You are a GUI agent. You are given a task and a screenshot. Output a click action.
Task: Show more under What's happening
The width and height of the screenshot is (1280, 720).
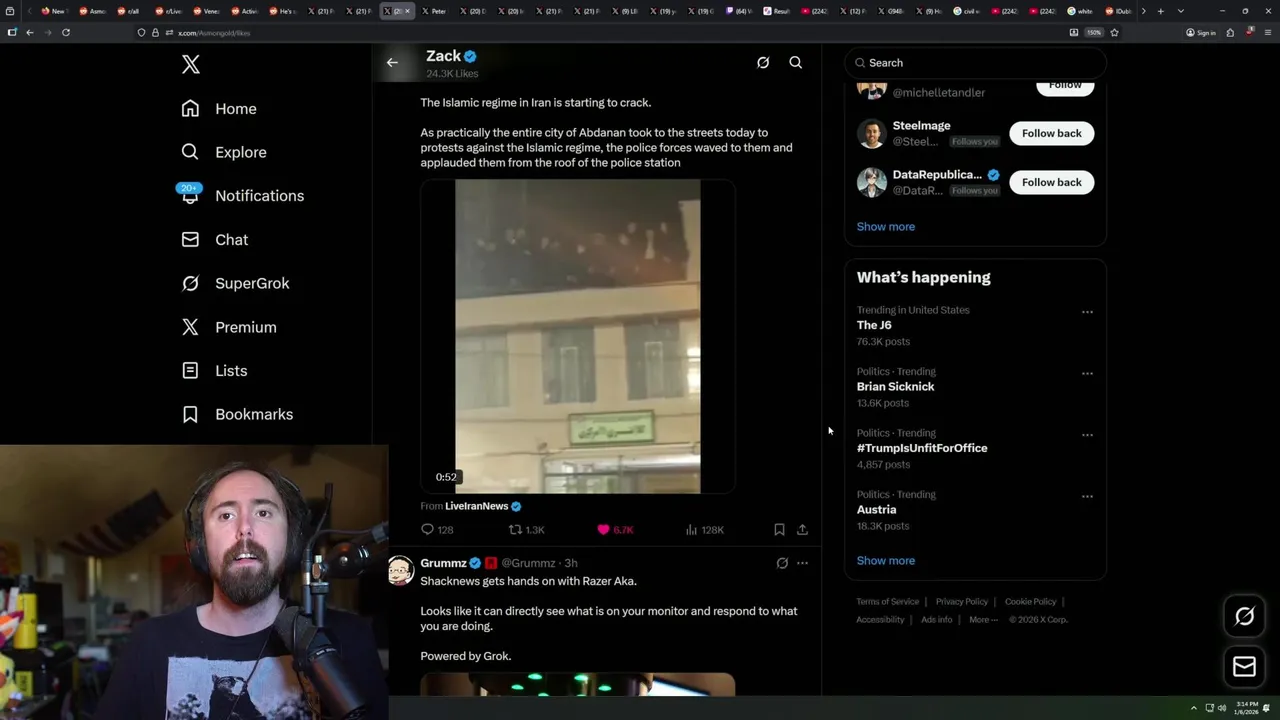coord(886,561)
